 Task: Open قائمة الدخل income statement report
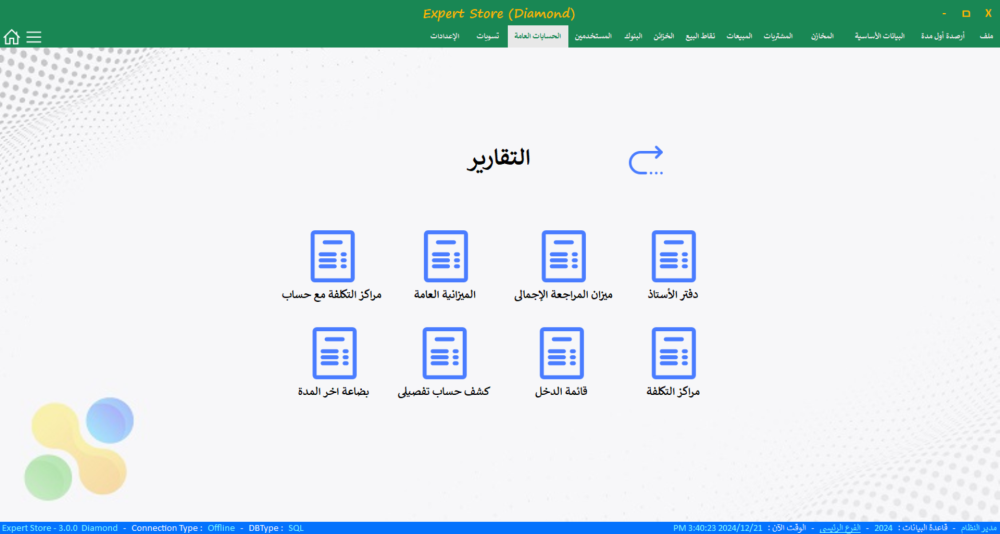pyautogui.click(x=562, y=353)
